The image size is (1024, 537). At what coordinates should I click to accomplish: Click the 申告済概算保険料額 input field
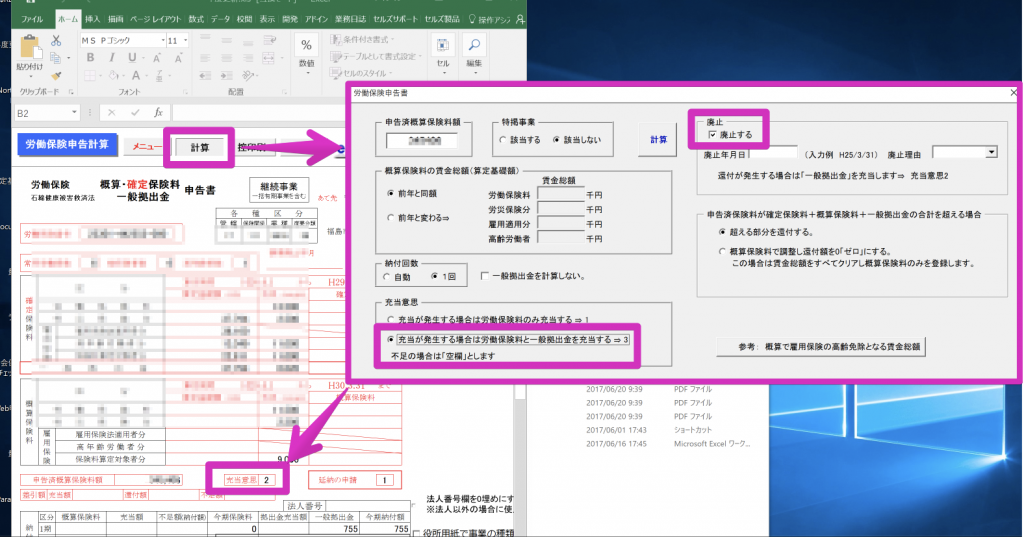click(x=421, y=140)
